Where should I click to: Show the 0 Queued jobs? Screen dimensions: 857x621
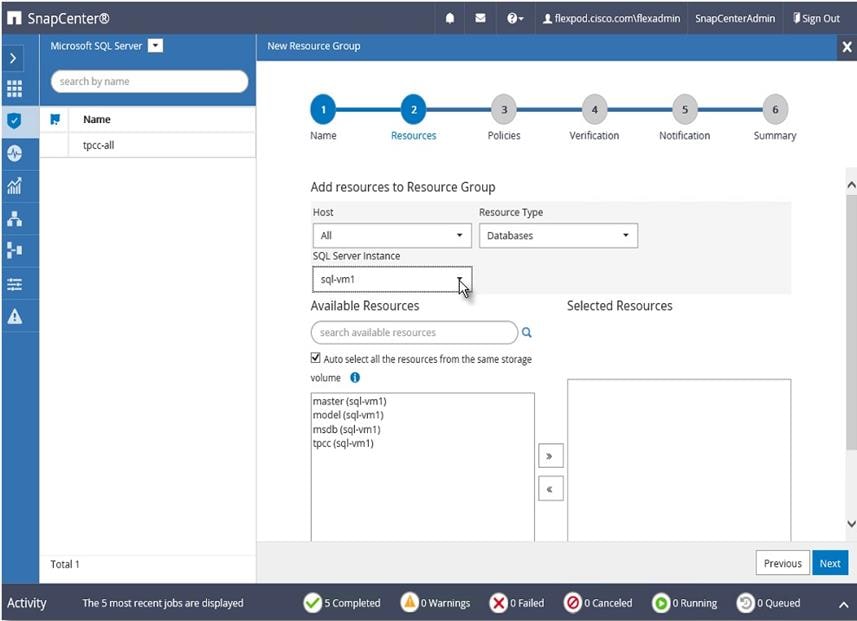point(768,603)
